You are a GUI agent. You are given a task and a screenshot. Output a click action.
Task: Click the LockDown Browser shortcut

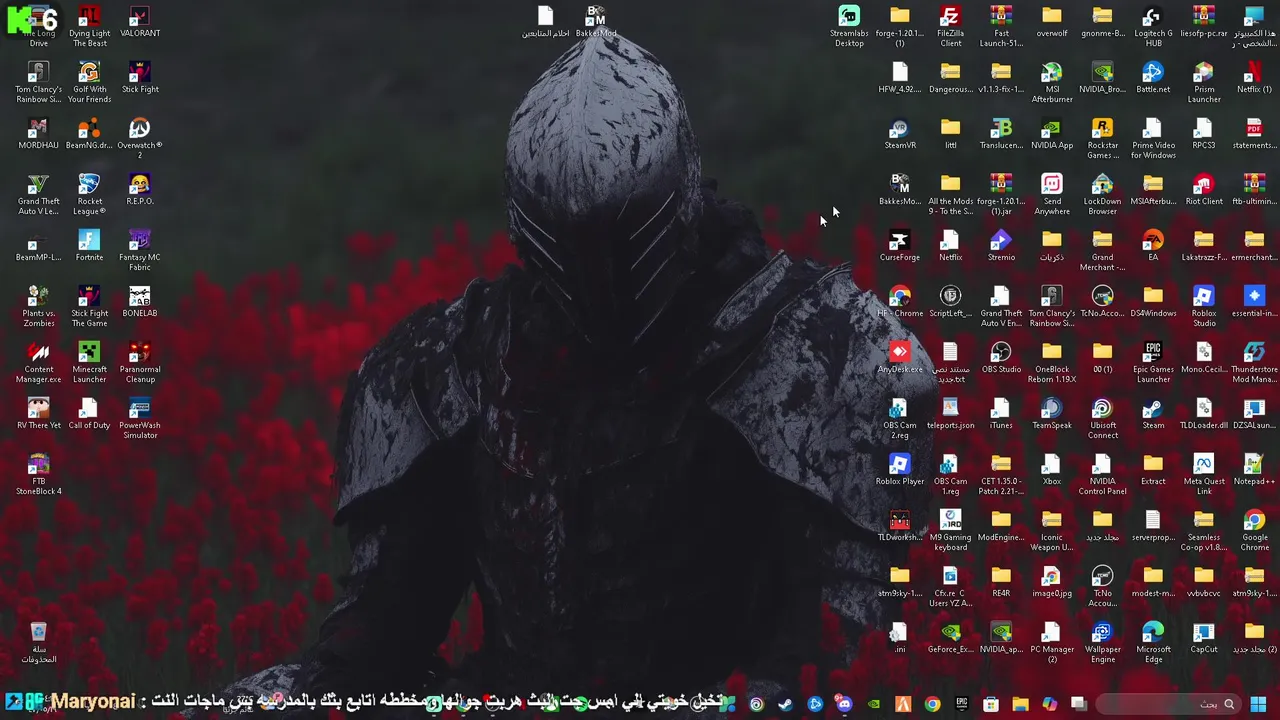[x=1102, y=194]
